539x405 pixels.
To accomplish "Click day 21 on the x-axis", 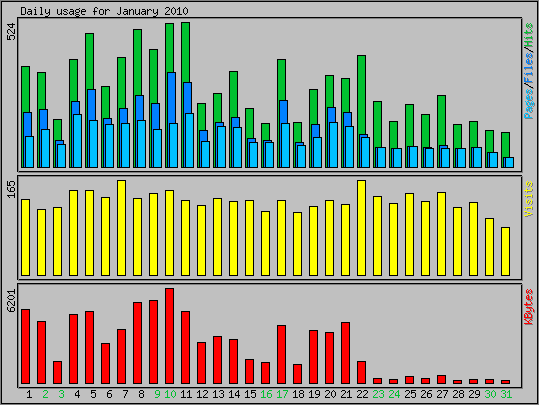I will (x=346, y=394).
